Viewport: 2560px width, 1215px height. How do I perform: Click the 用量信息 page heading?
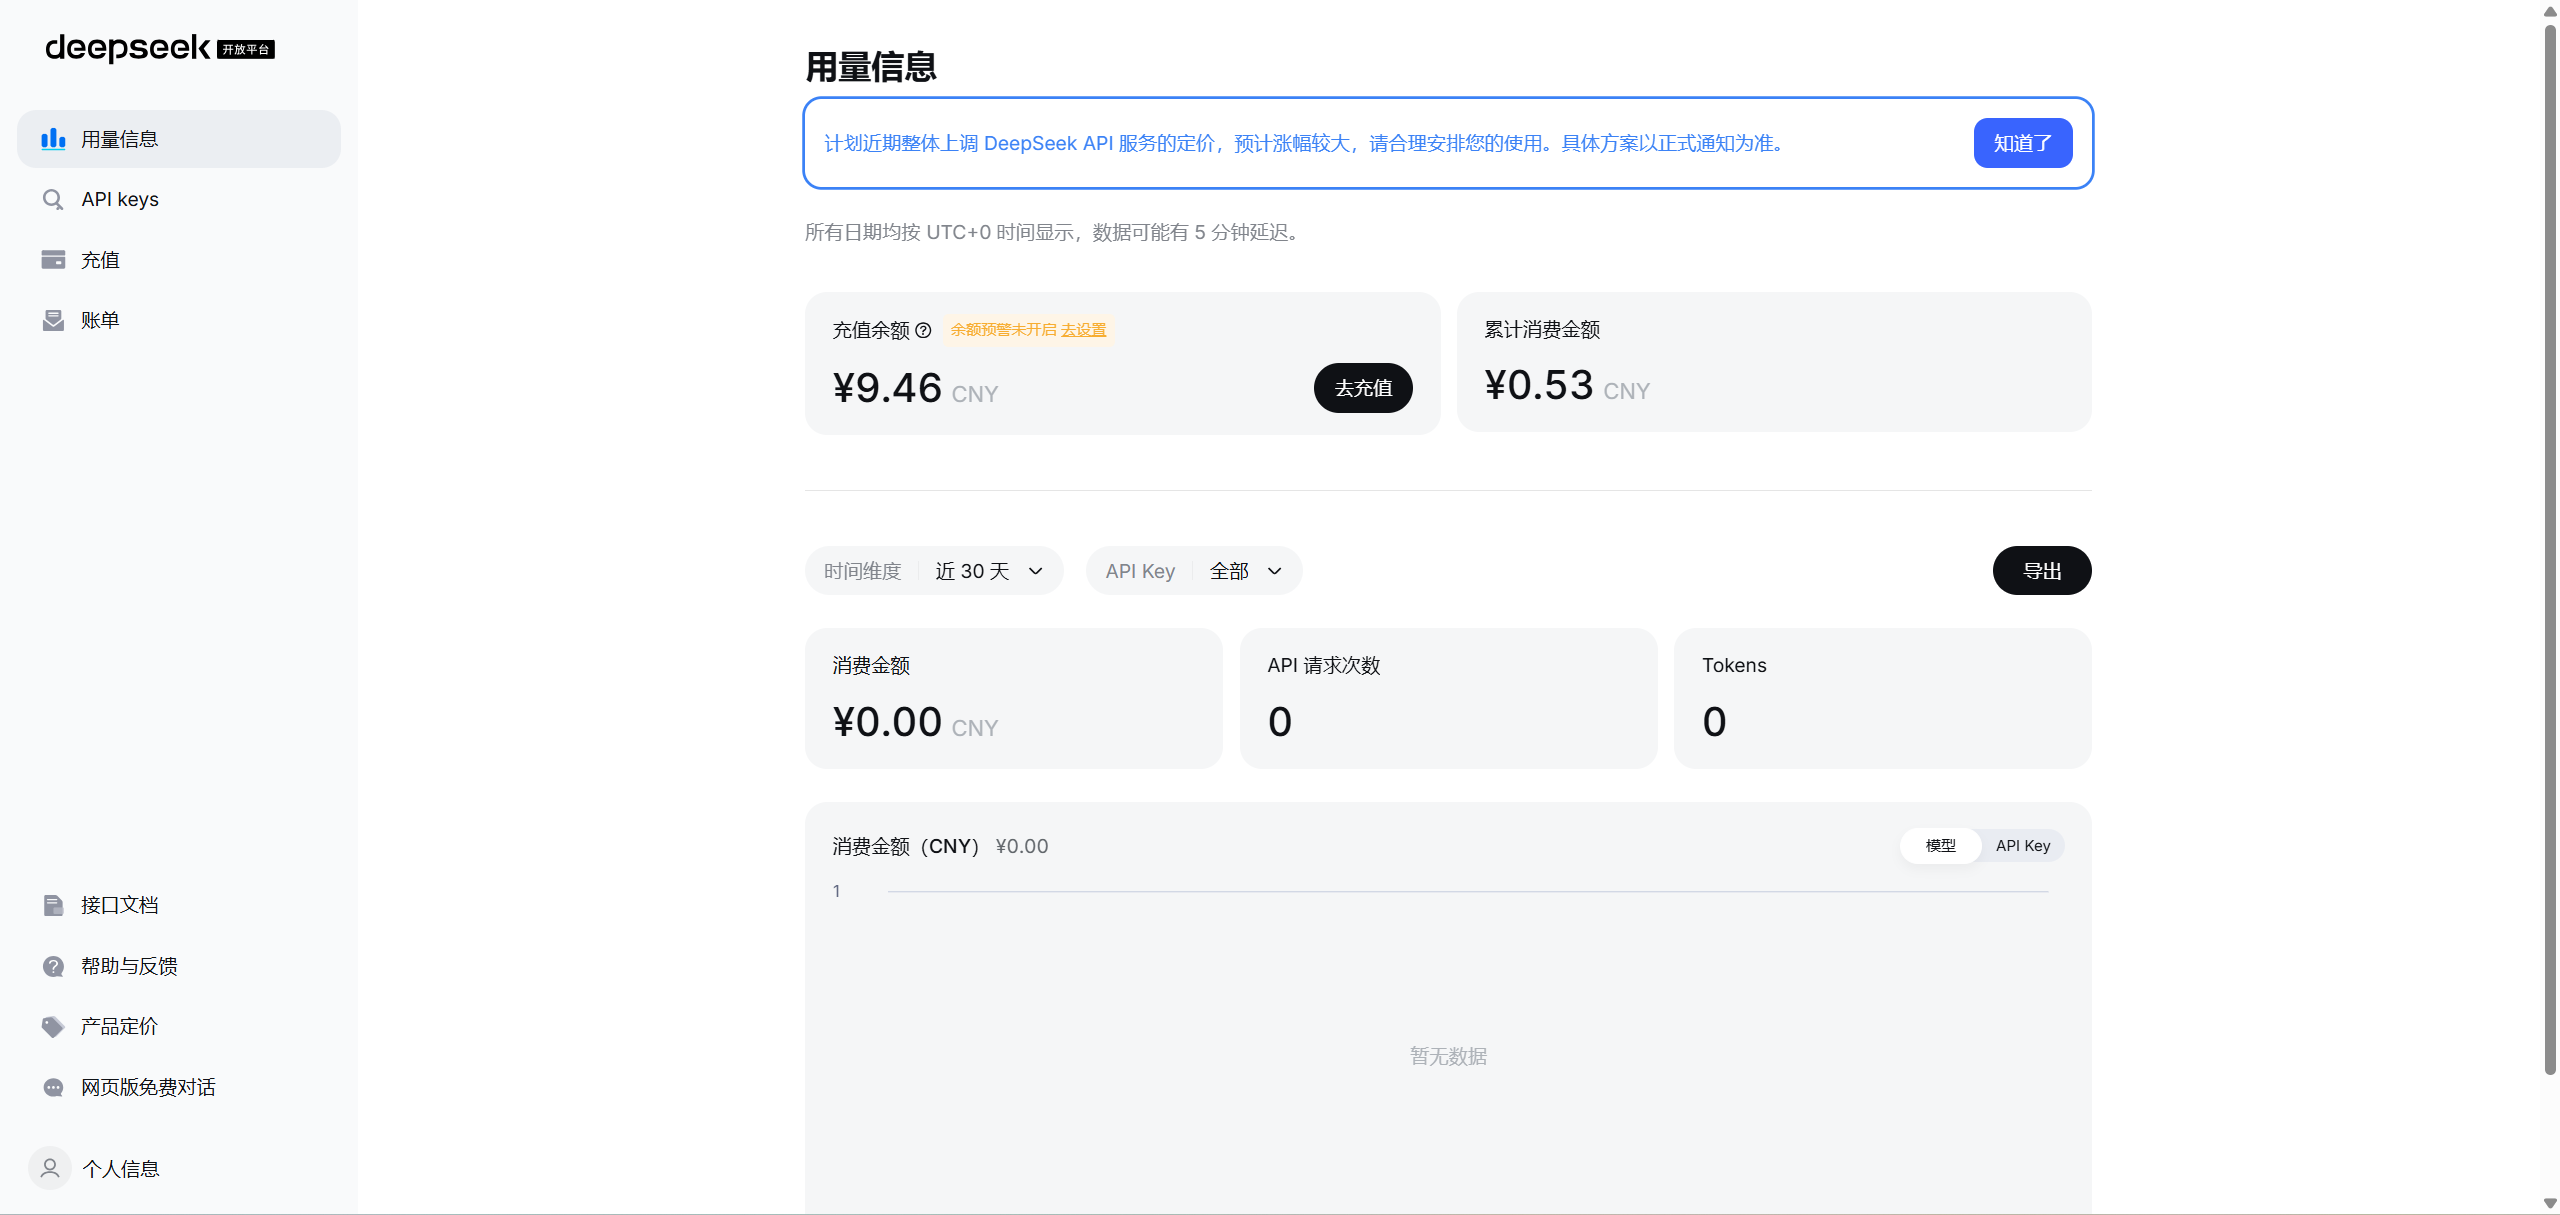[x=870, y=67]
